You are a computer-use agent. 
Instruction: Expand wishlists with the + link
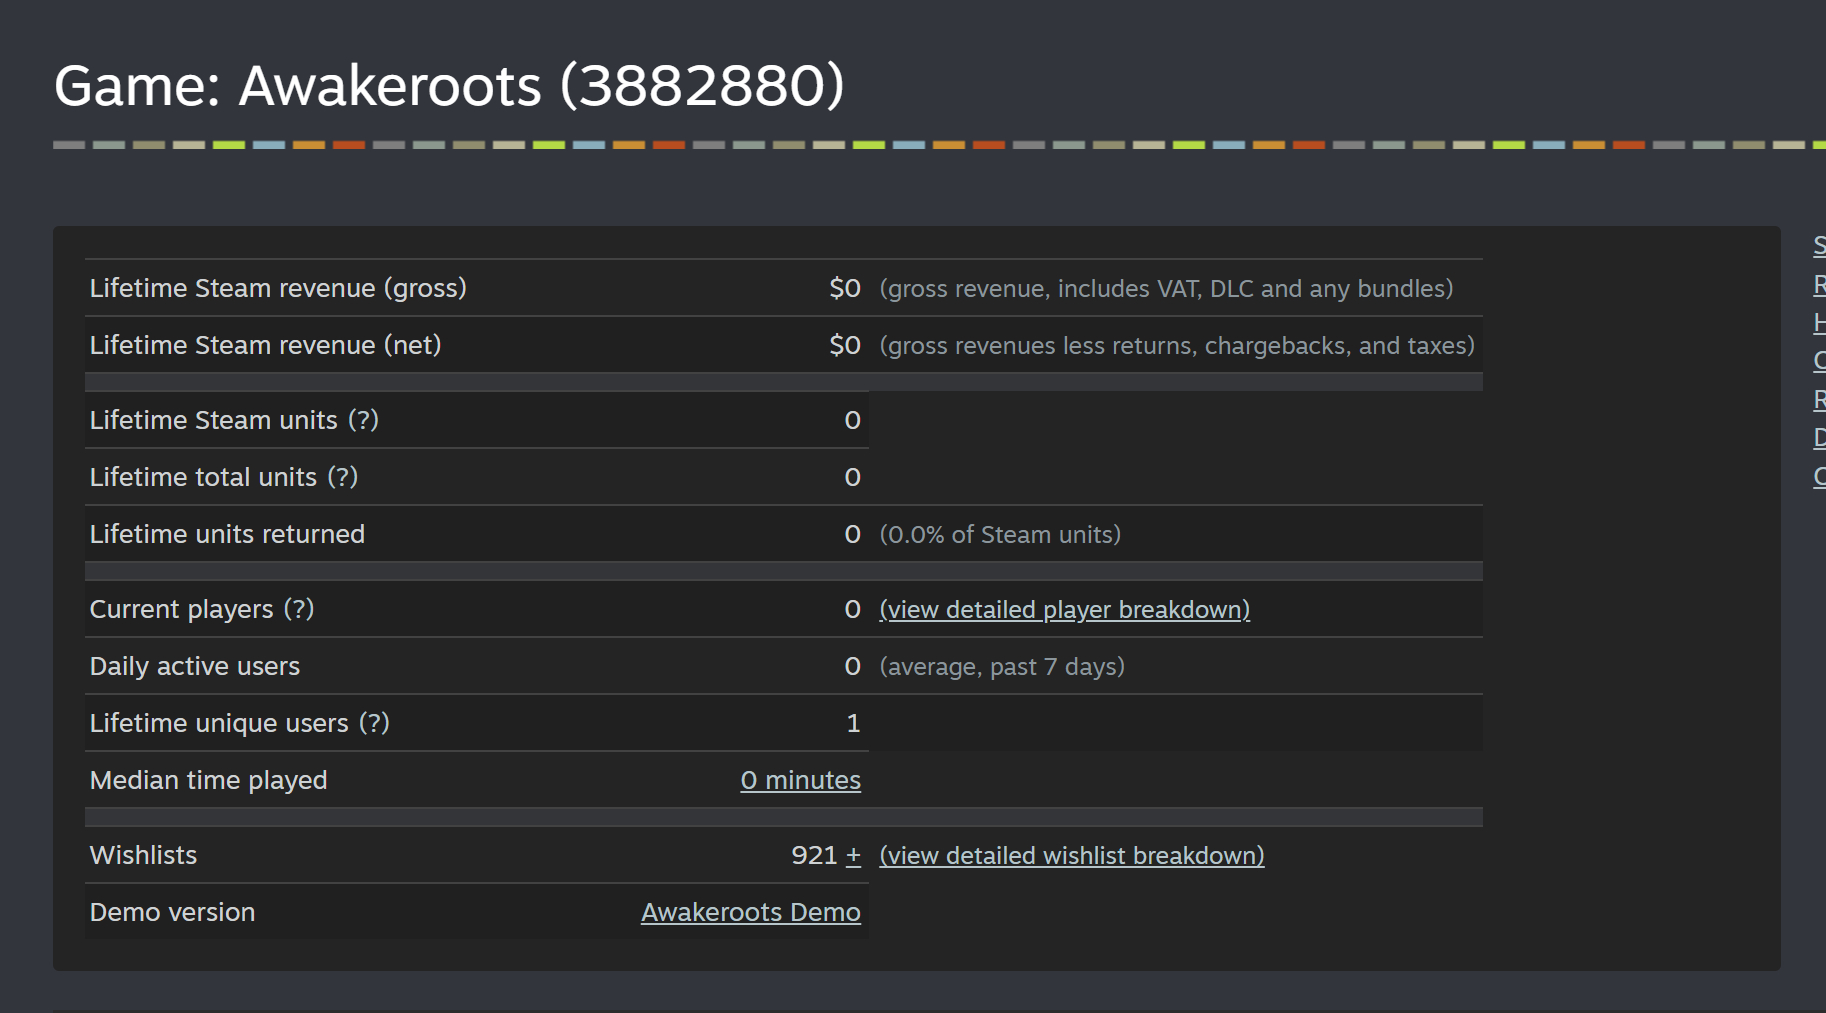tap(853, 856)
